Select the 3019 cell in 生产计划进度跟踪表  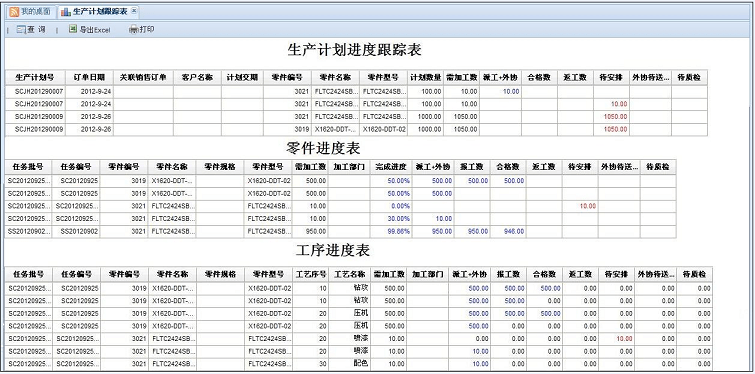pos(287,129)
